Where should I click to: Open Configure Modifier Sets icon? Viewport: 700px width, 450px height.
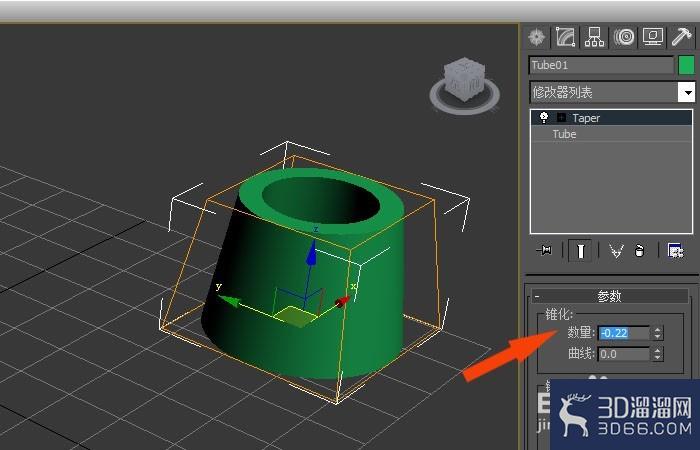tap(675, 250)
